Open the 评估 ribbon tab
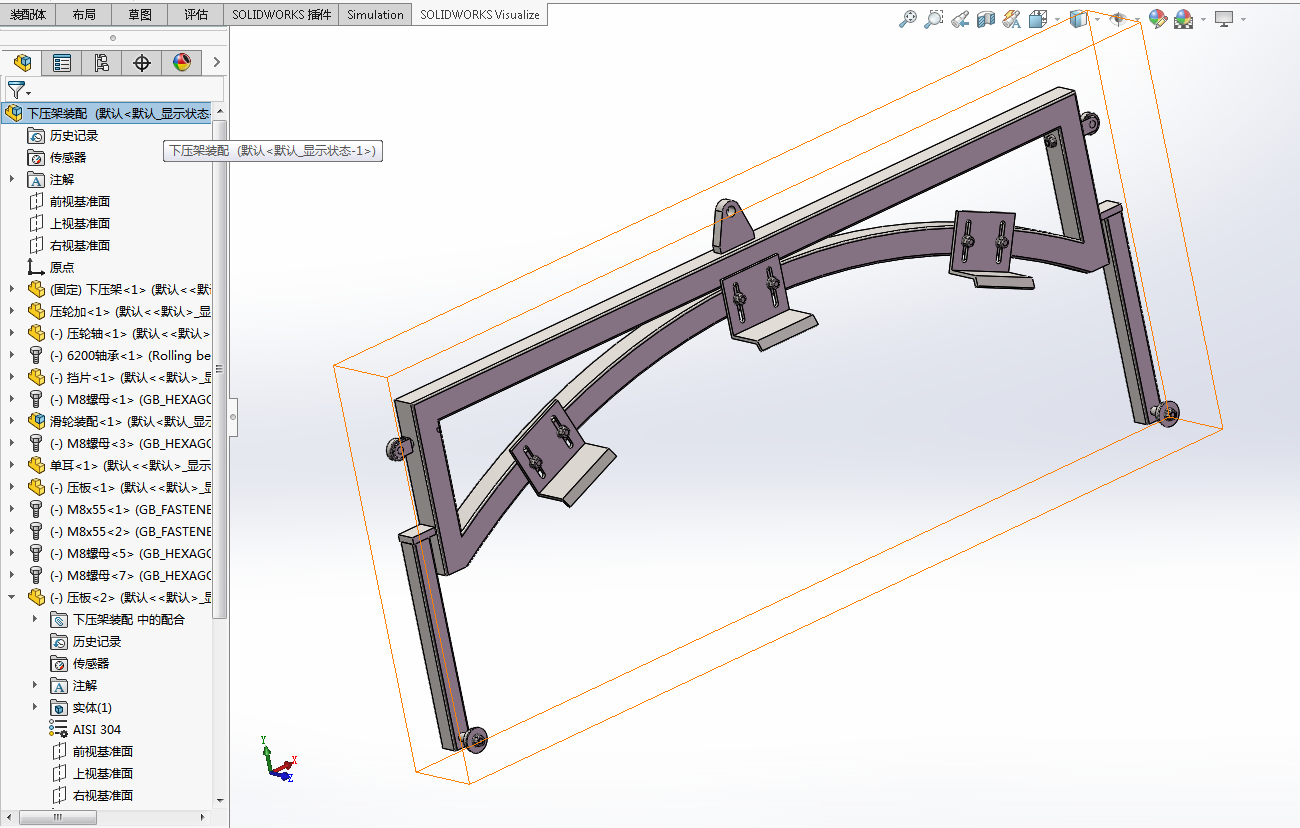The height and width of the screenshot is (828, 1300). (197, 15)
